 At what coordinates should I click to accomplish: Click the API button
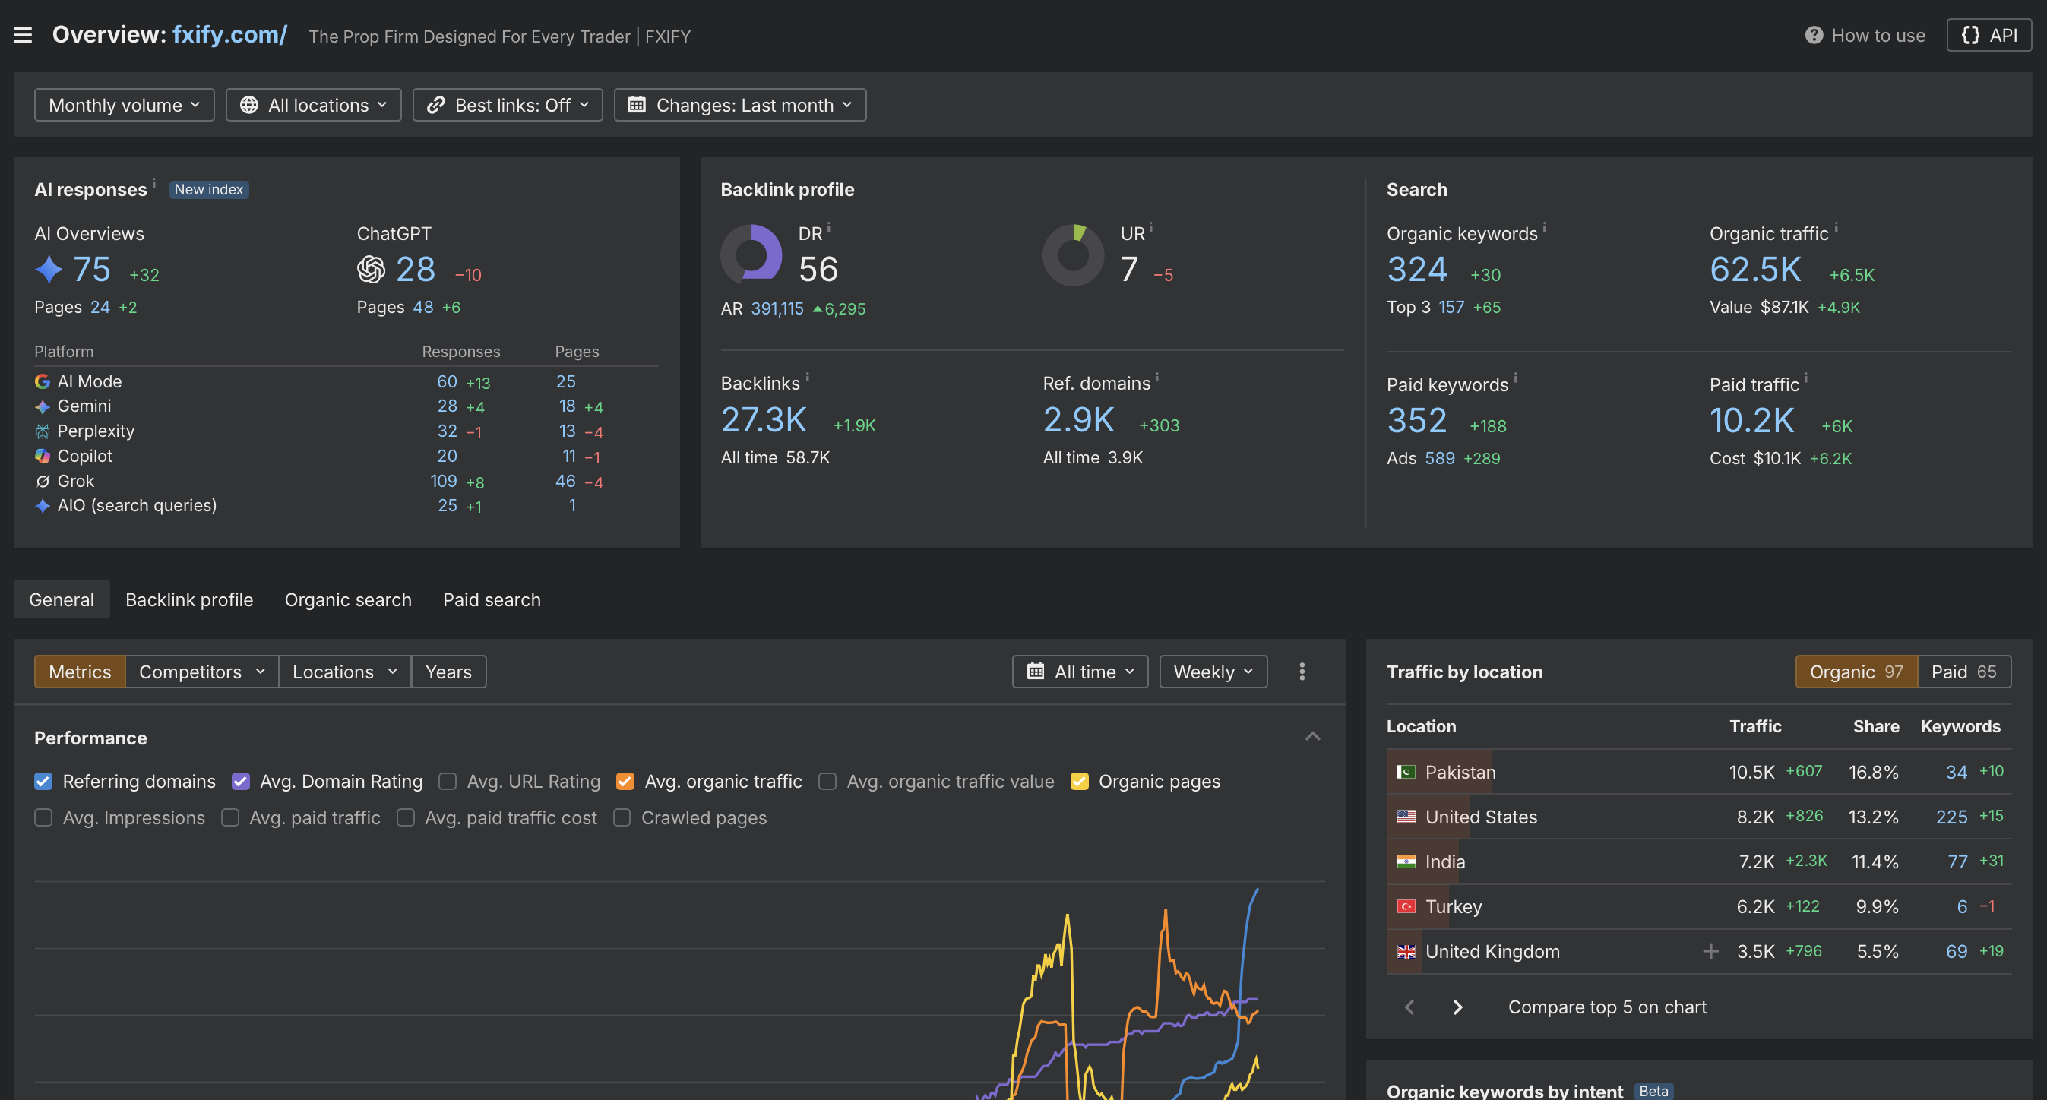point(1989,35)
